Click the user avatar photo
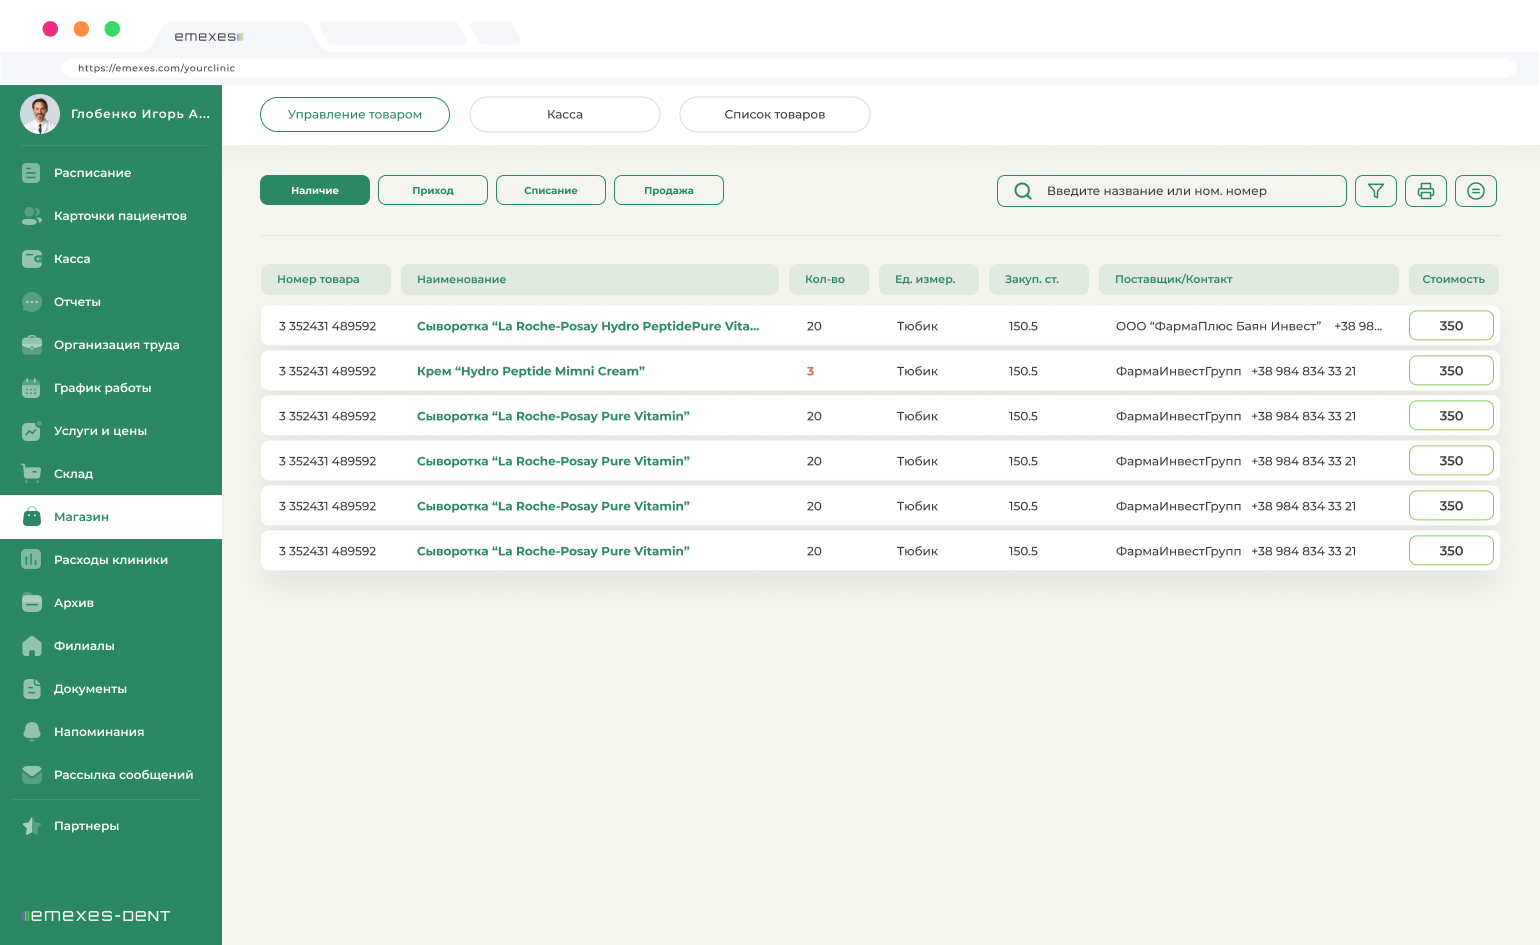The height and width of the screenshot is (945, 1540). click(40, 114)
